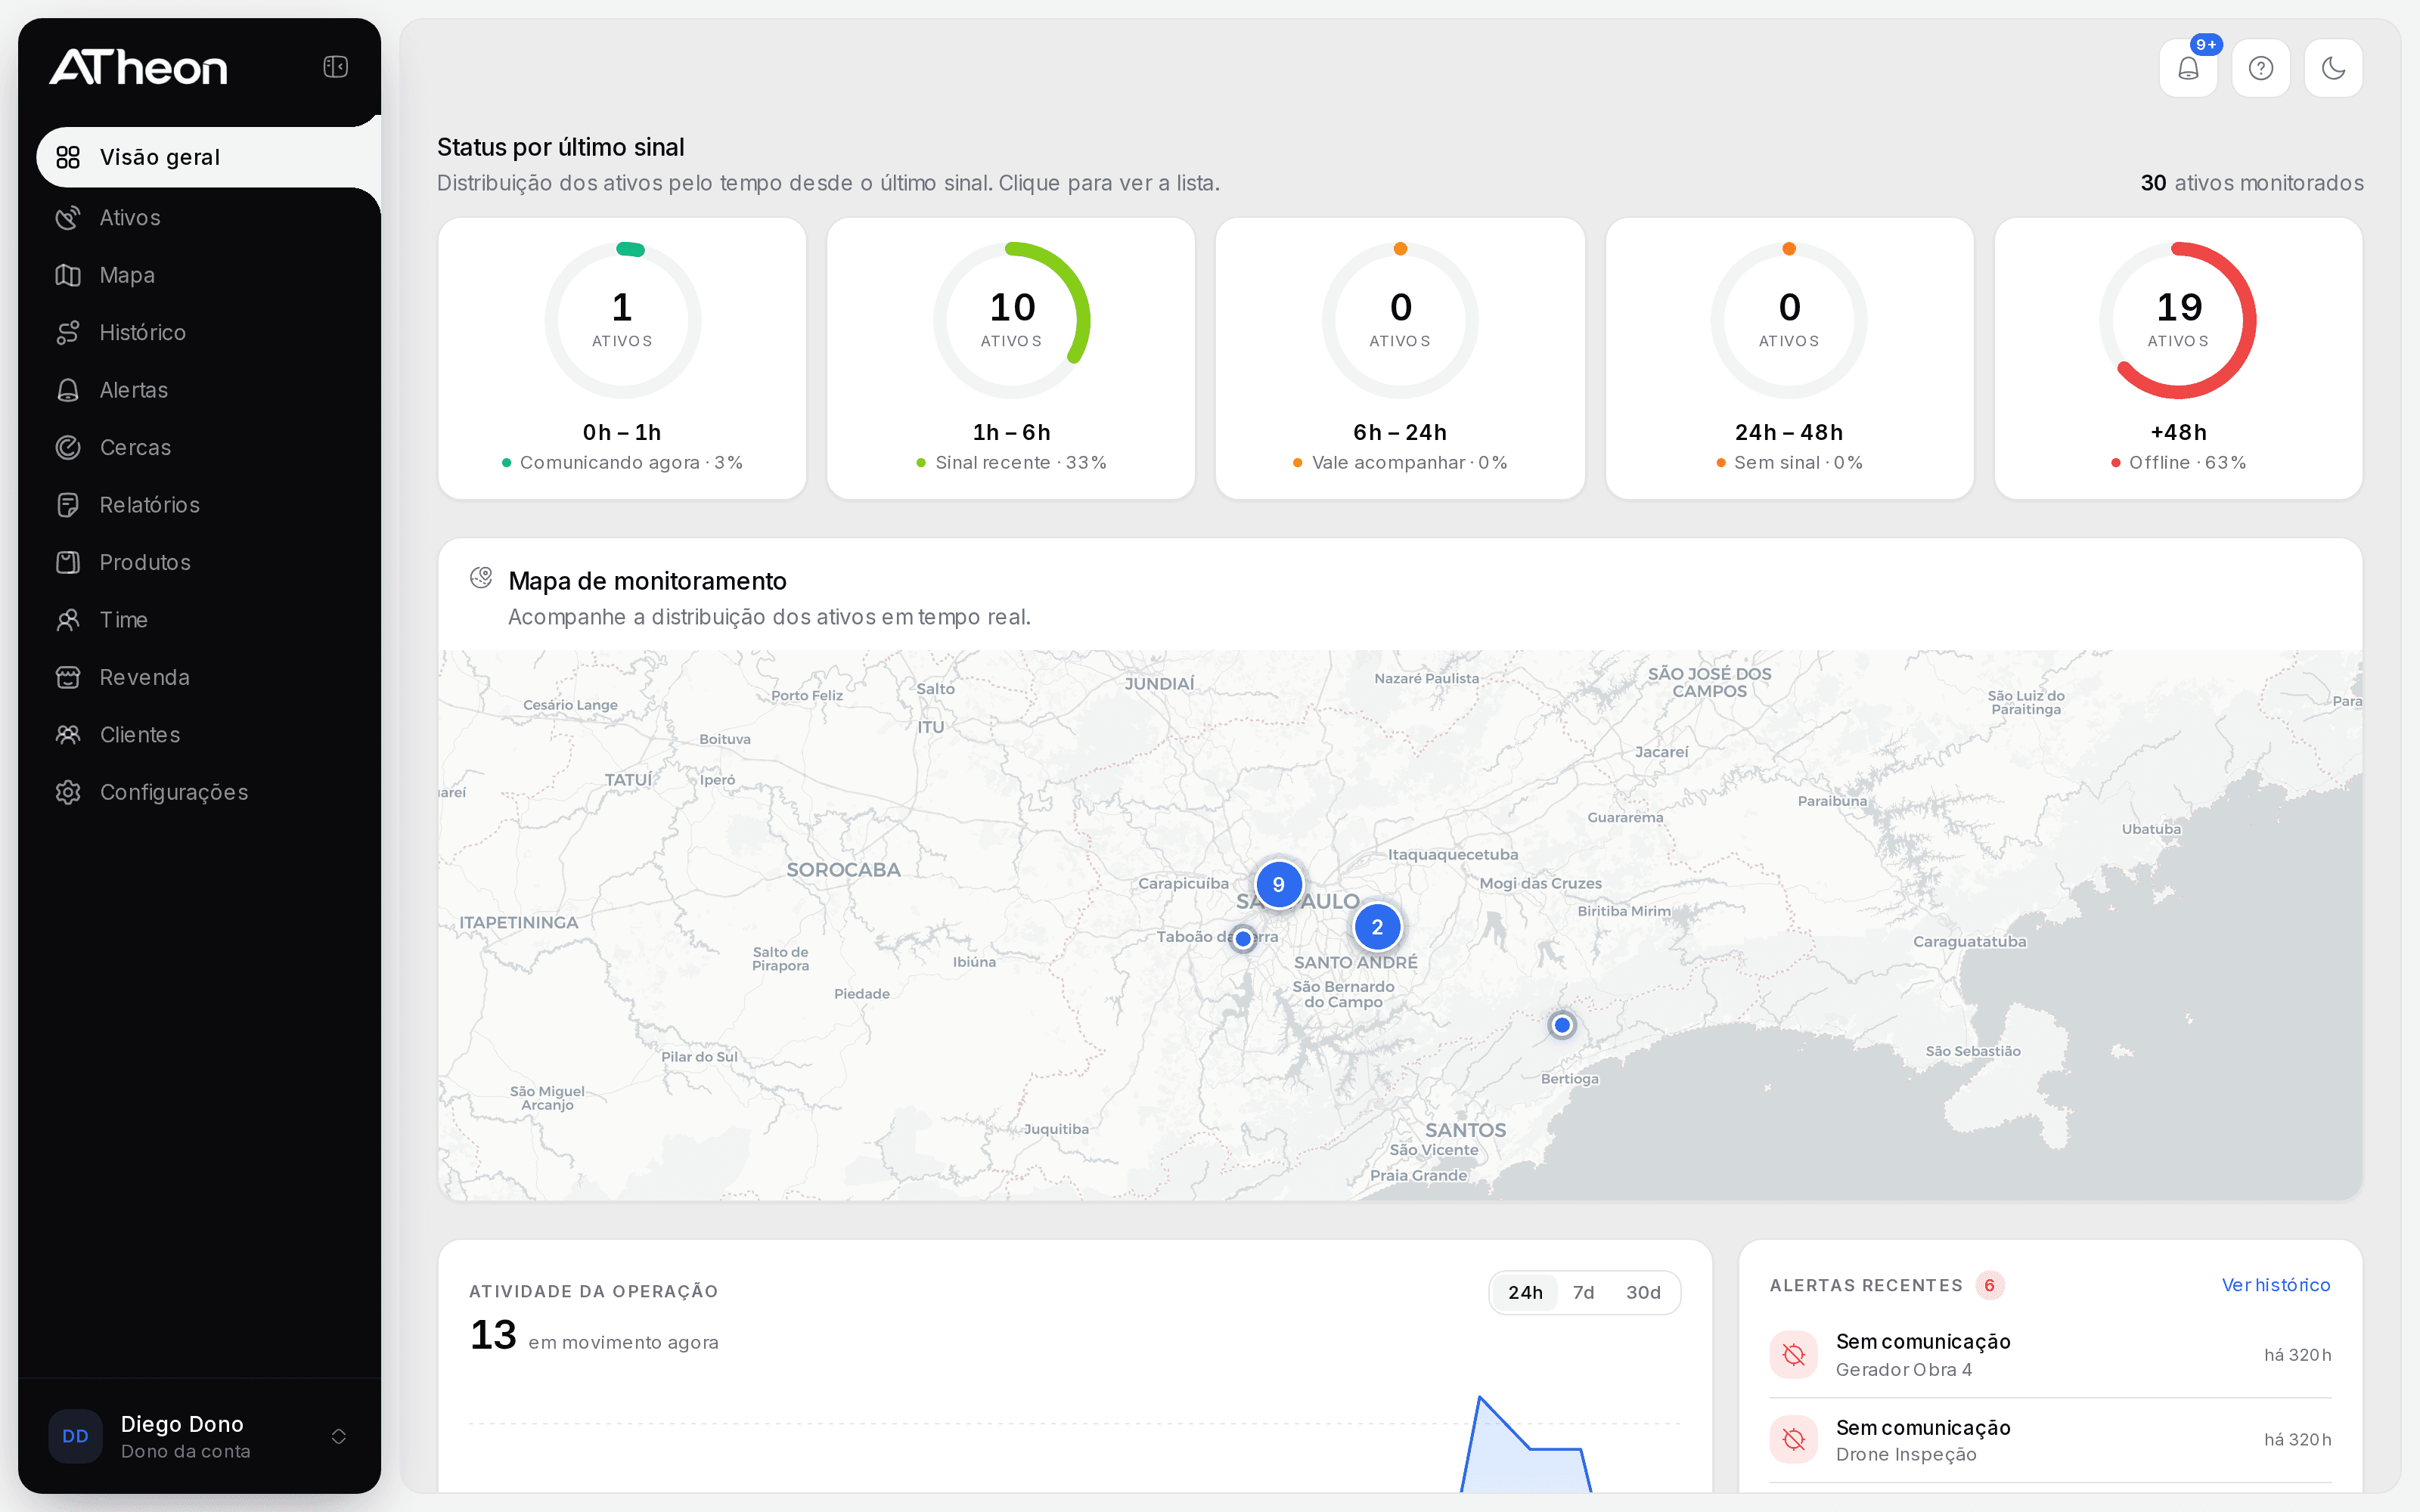Click the map cluster marker labeled 9

point(1278,885)
